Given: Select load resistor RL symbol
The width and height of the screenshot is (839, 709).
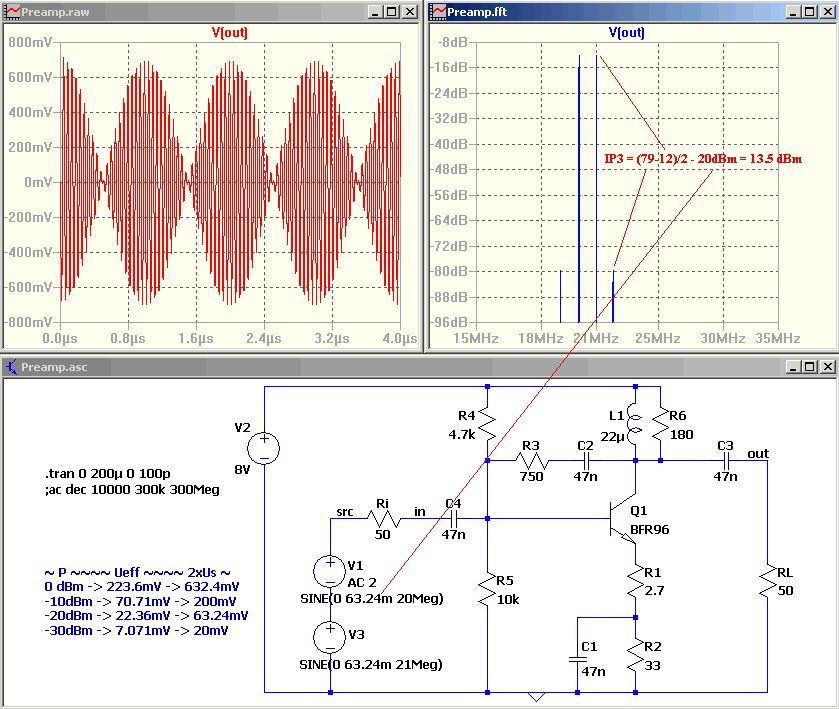Looking at the screenshot, I should pos(768,582).
